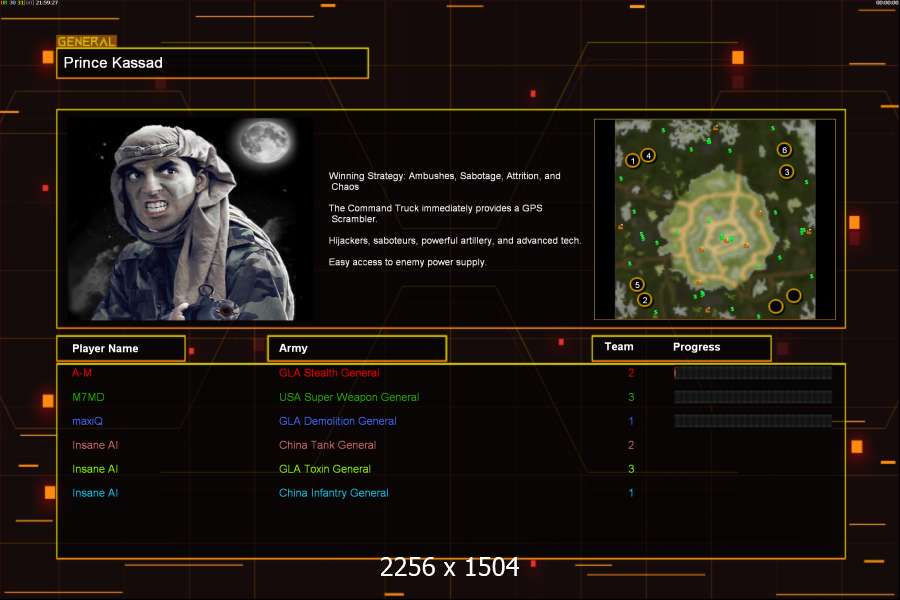The width and height of the screenshot is (900, 600).
Task: Select the Army column header
Action: coord(357,349)
